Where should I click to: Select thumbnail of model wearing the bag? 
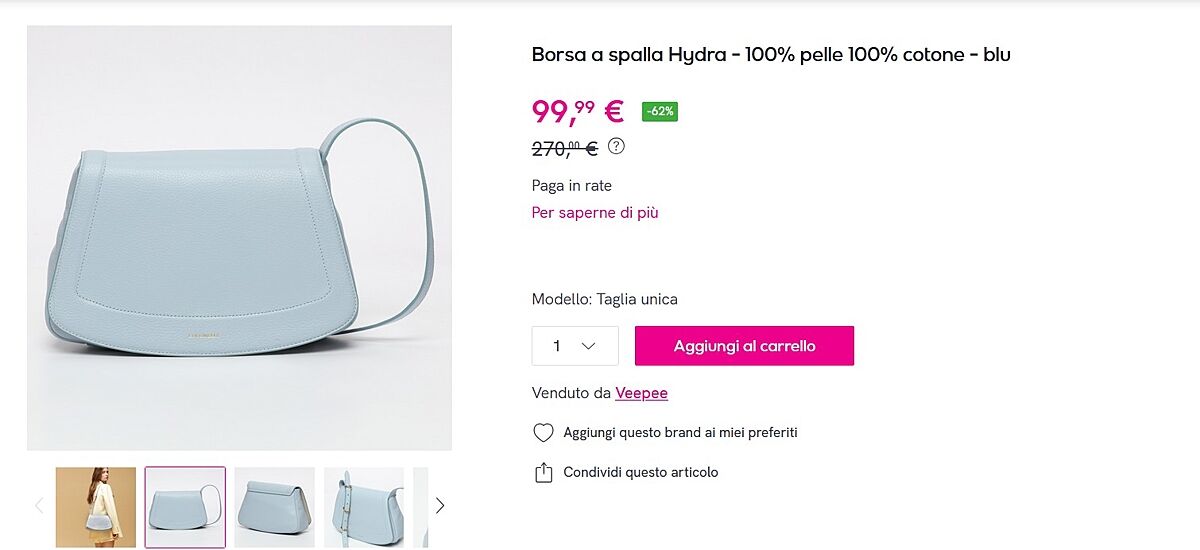pos(96,507)
